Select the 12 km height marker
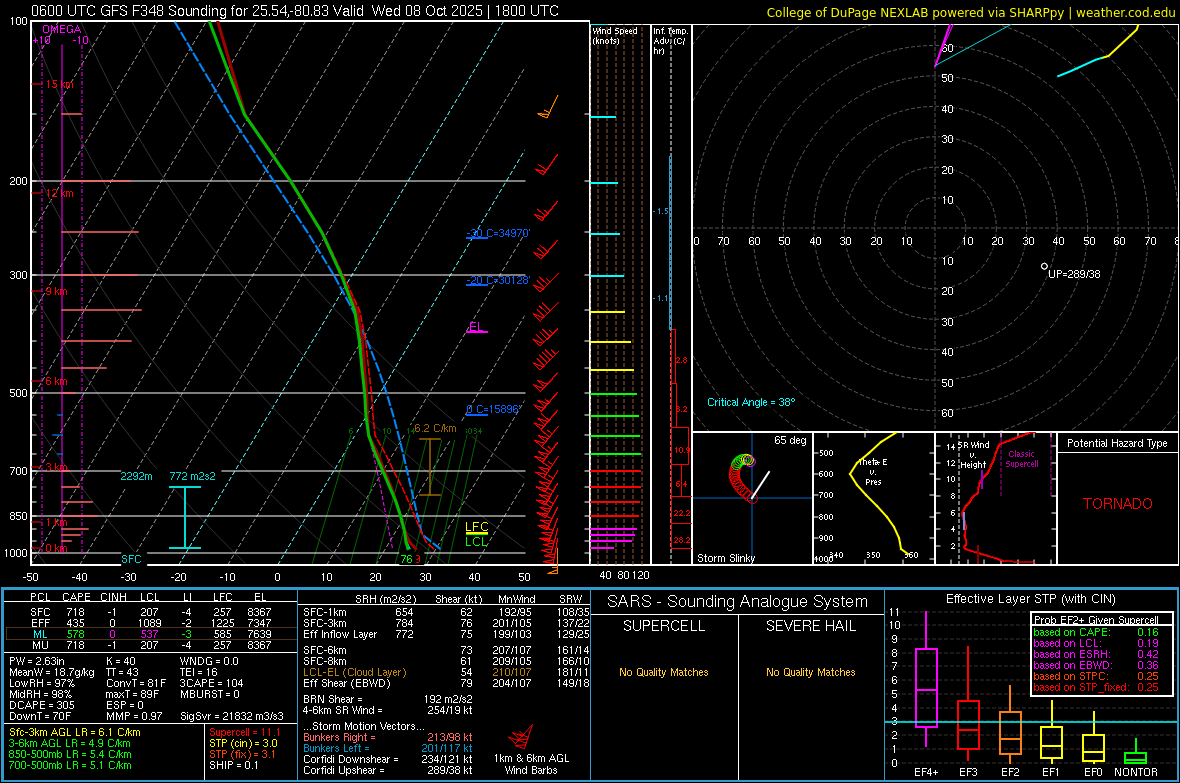 pos(59,193)
